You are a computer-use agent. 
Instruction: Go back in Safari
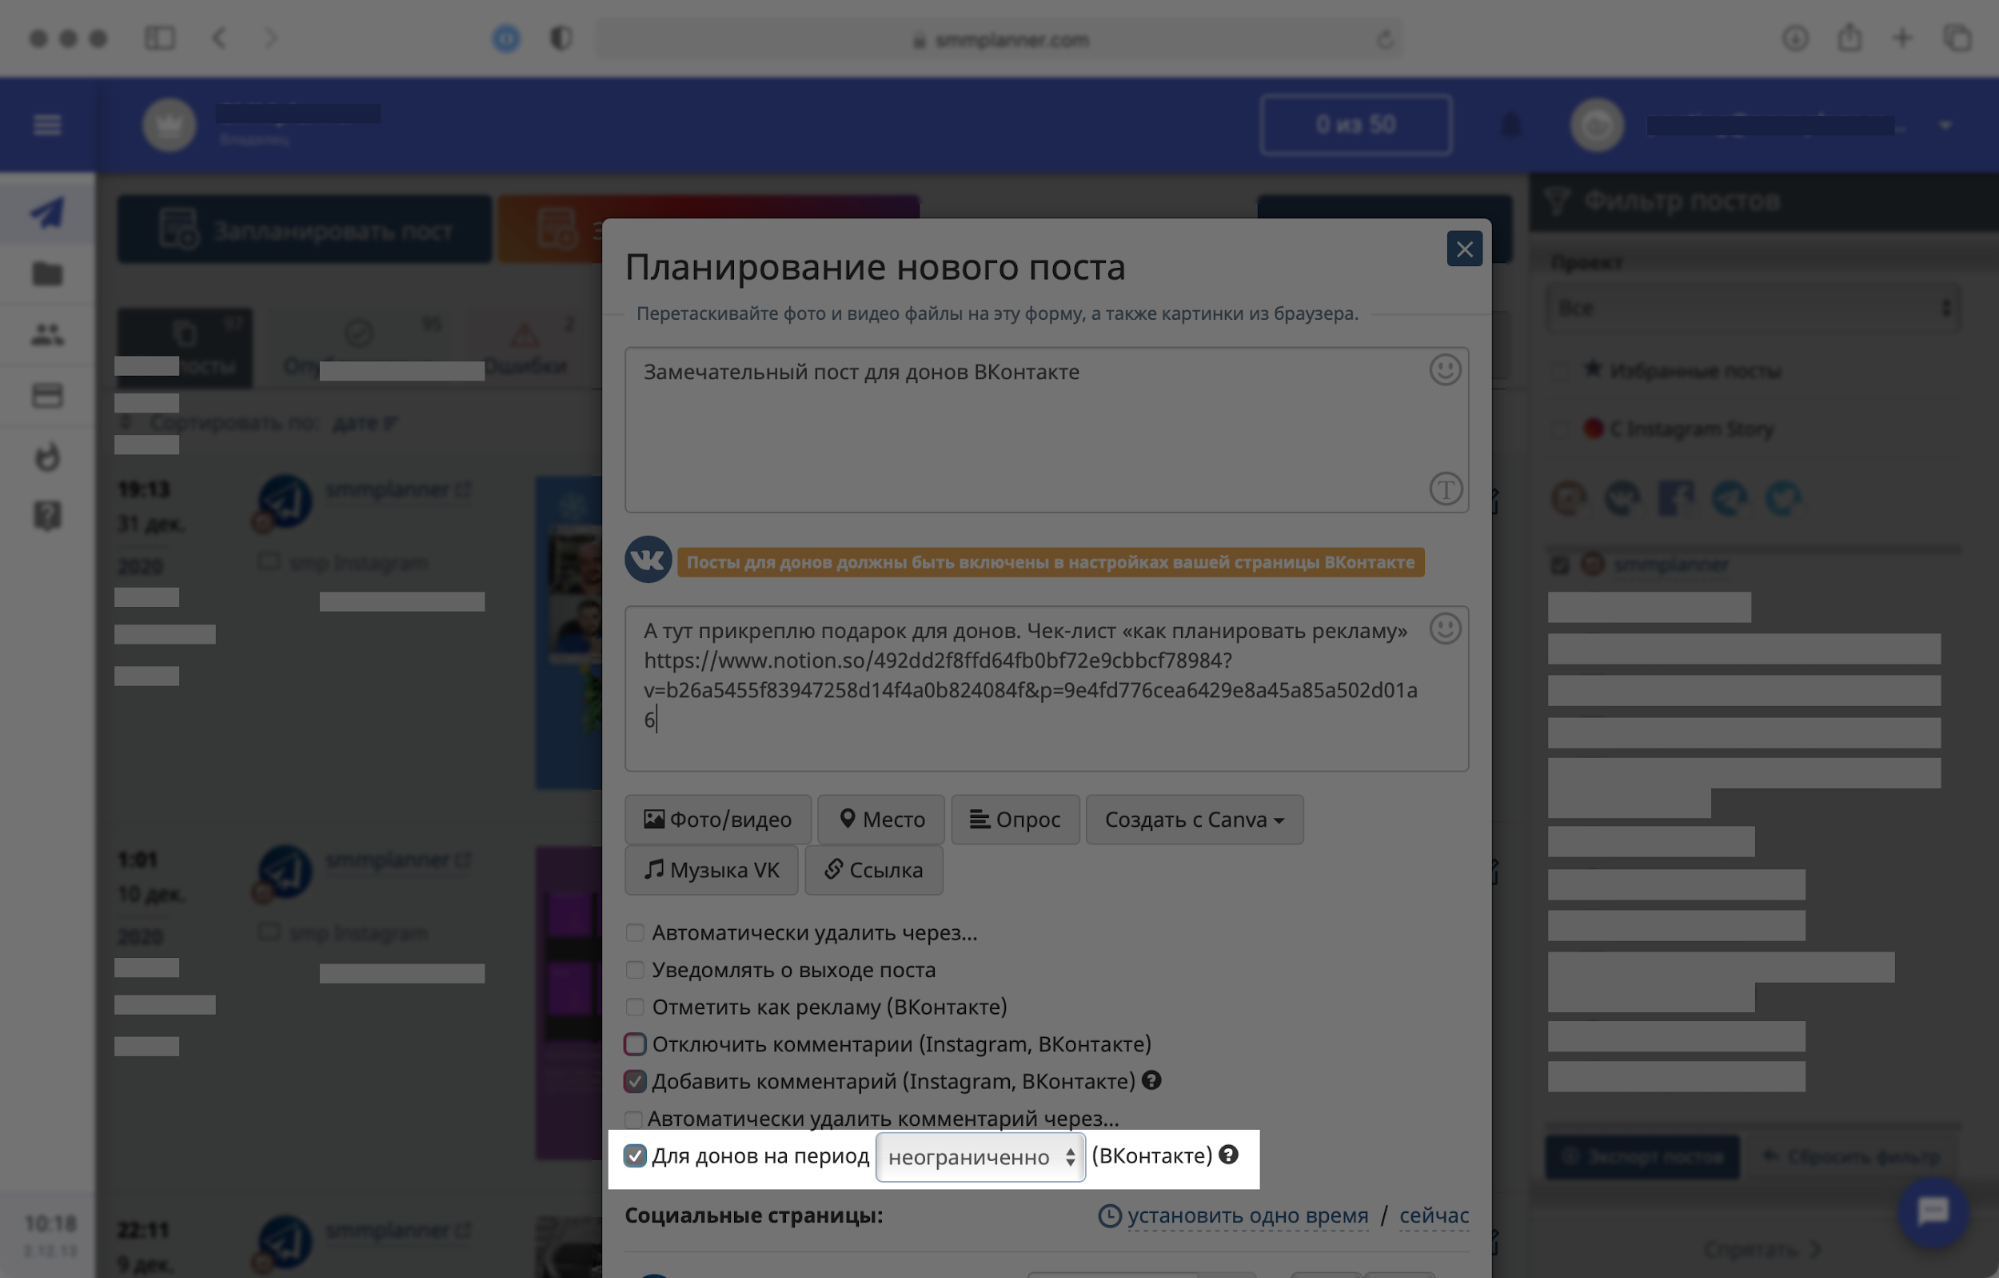point(219,38)
